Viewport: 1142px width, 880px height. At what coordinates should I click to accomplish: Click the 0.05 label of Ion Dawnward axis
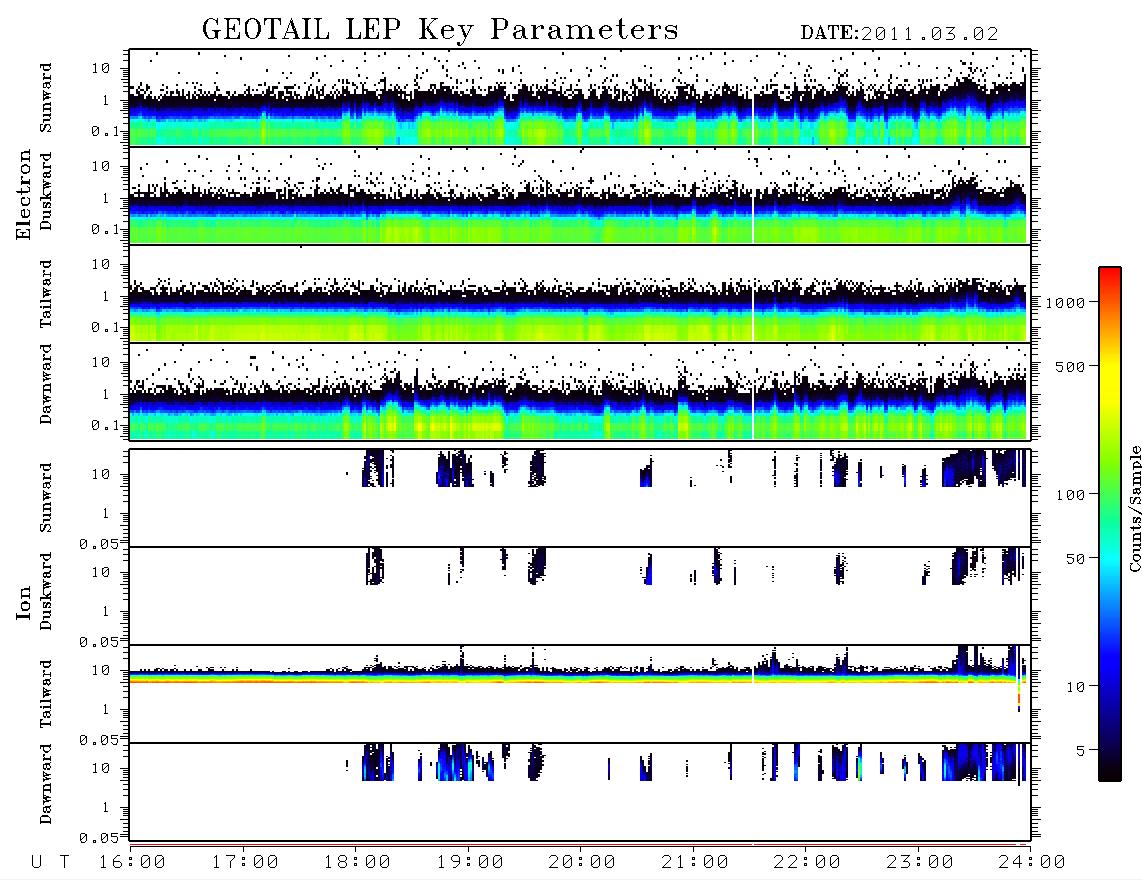point(98,838)
